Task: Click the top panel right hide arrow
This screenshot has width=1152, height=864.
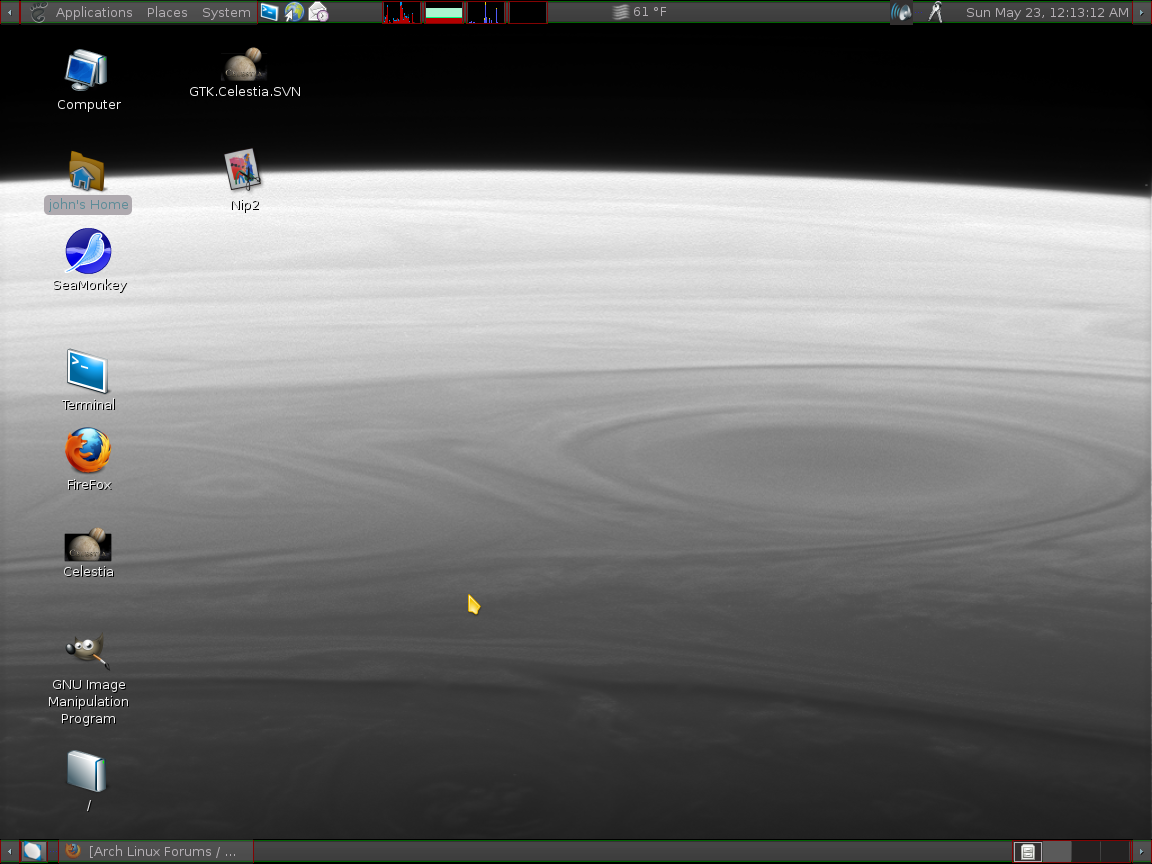Action: point(1142,12)
